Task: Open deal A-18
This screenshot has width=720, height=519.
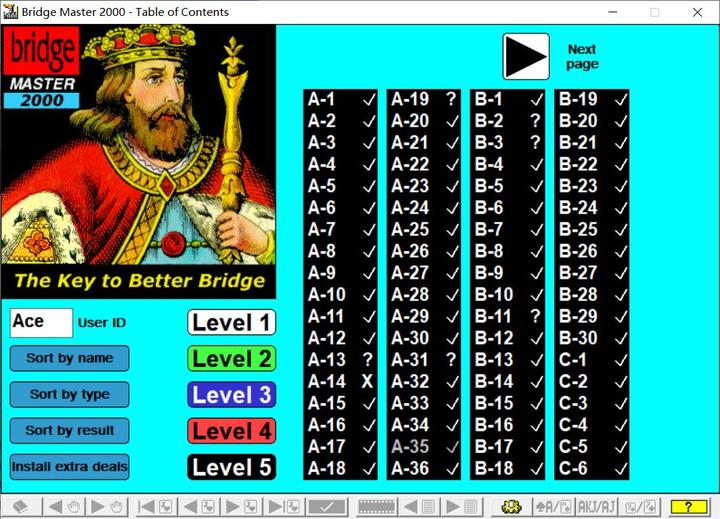Action: pyautogui.click(x=340, y=468)
